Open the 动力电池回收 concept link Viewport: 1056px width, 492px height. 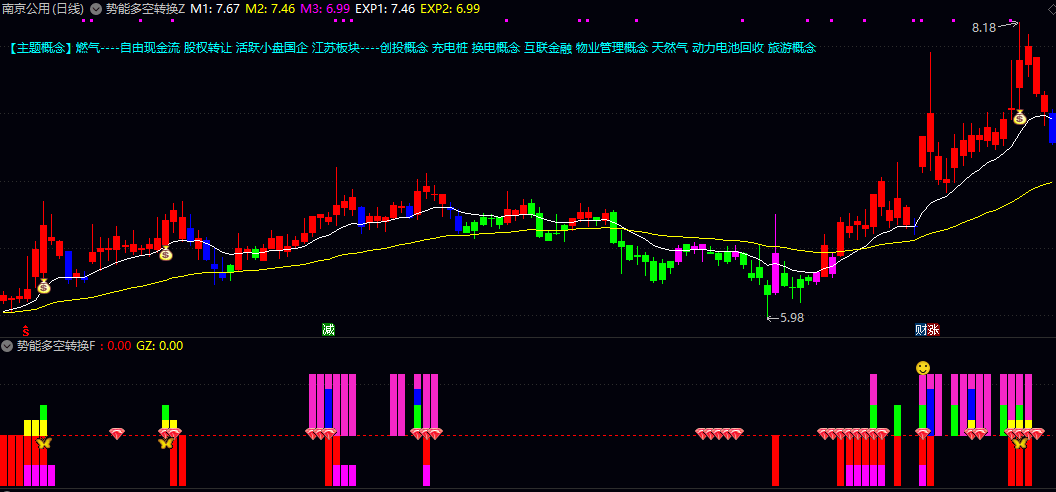pyautogui.click(x=727, y=48)
